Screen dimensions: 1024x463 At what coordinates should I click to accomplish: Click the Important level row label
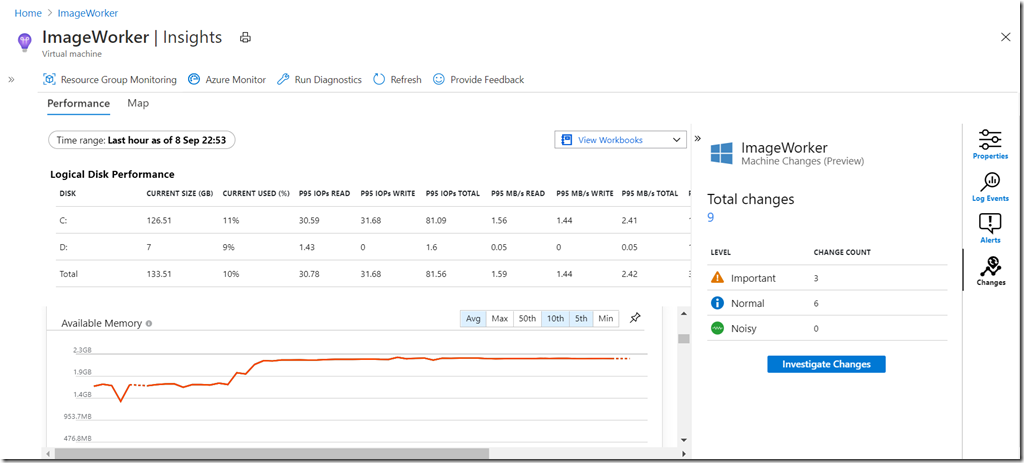[754, 278]
